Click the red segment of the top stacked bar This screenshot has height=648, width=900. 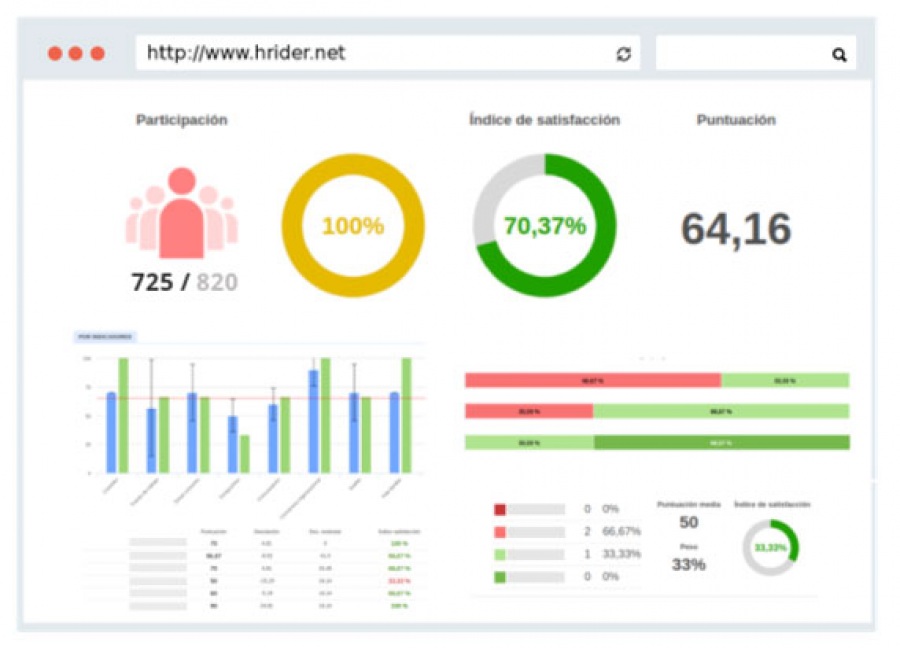click(x=593, y=381)
